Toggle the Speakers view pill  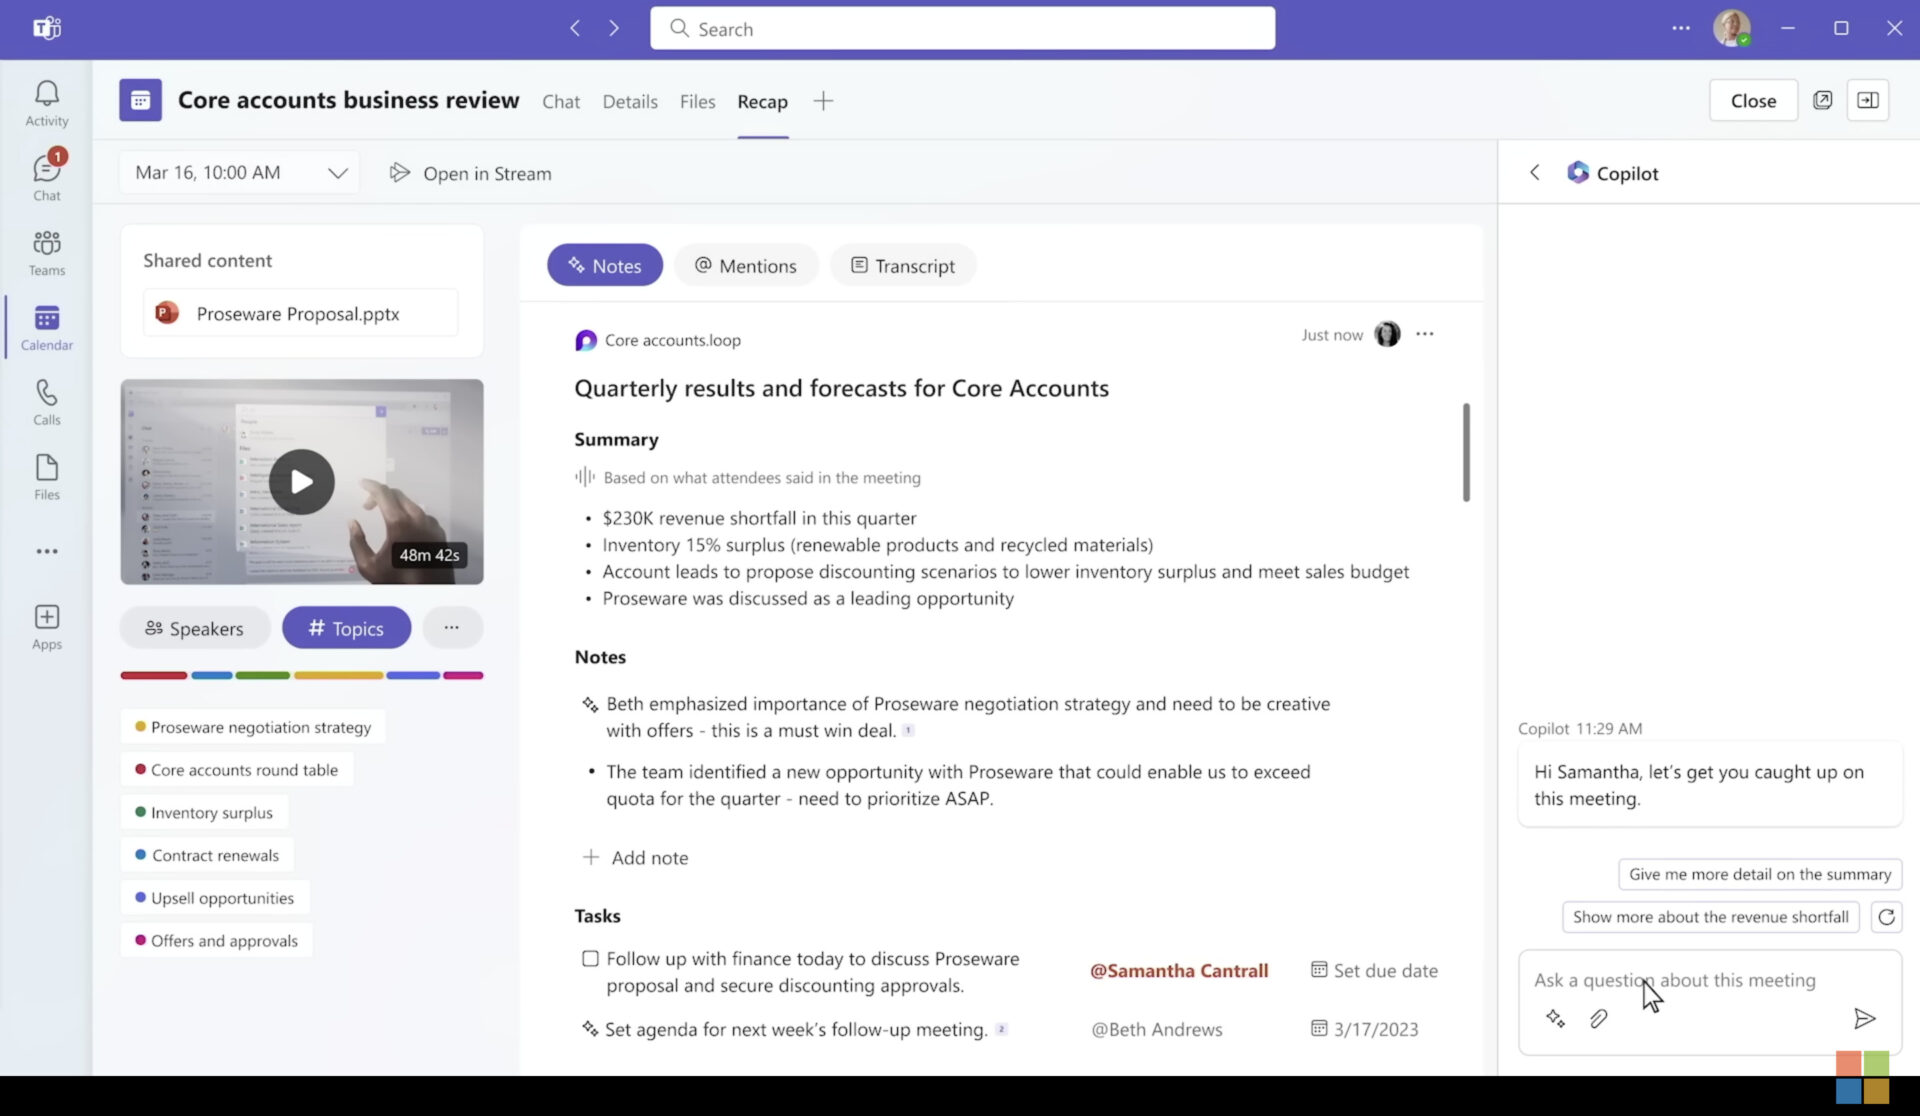[195, 628]
